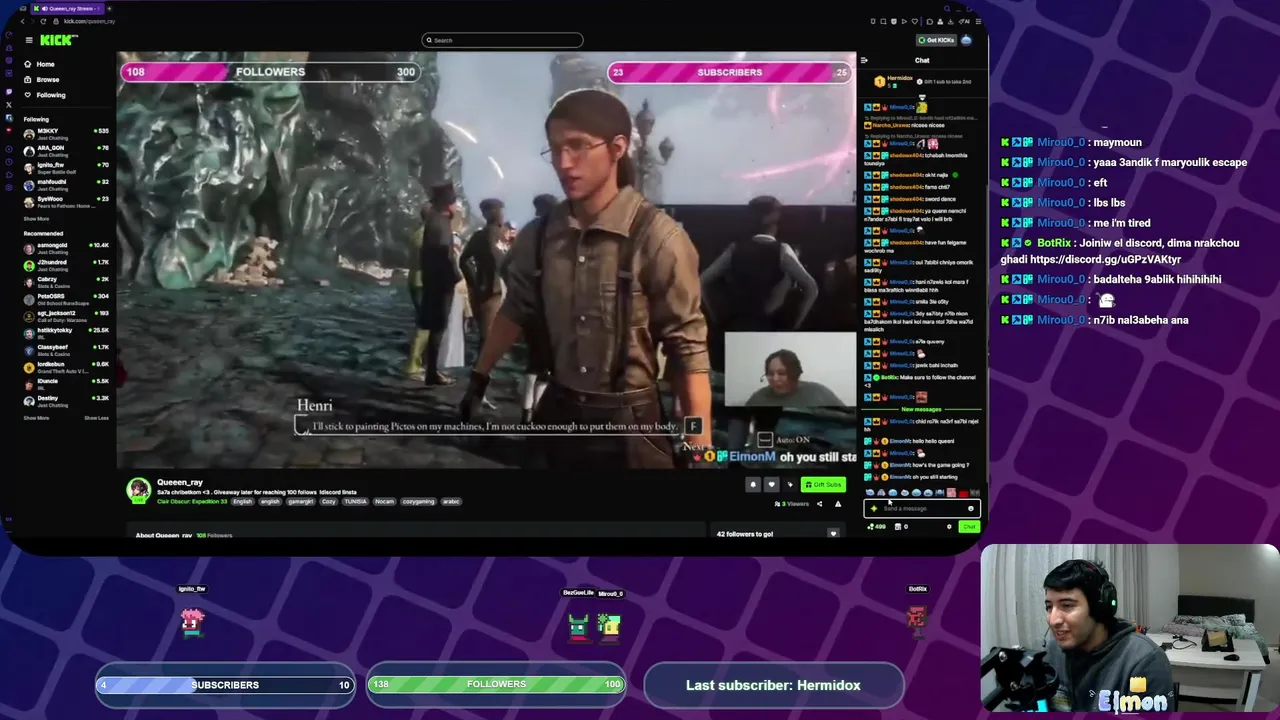This screenshot has width=1280, height=720.
Task: Toggle the notification bell under the video
Action: click(x=753, y=485)
